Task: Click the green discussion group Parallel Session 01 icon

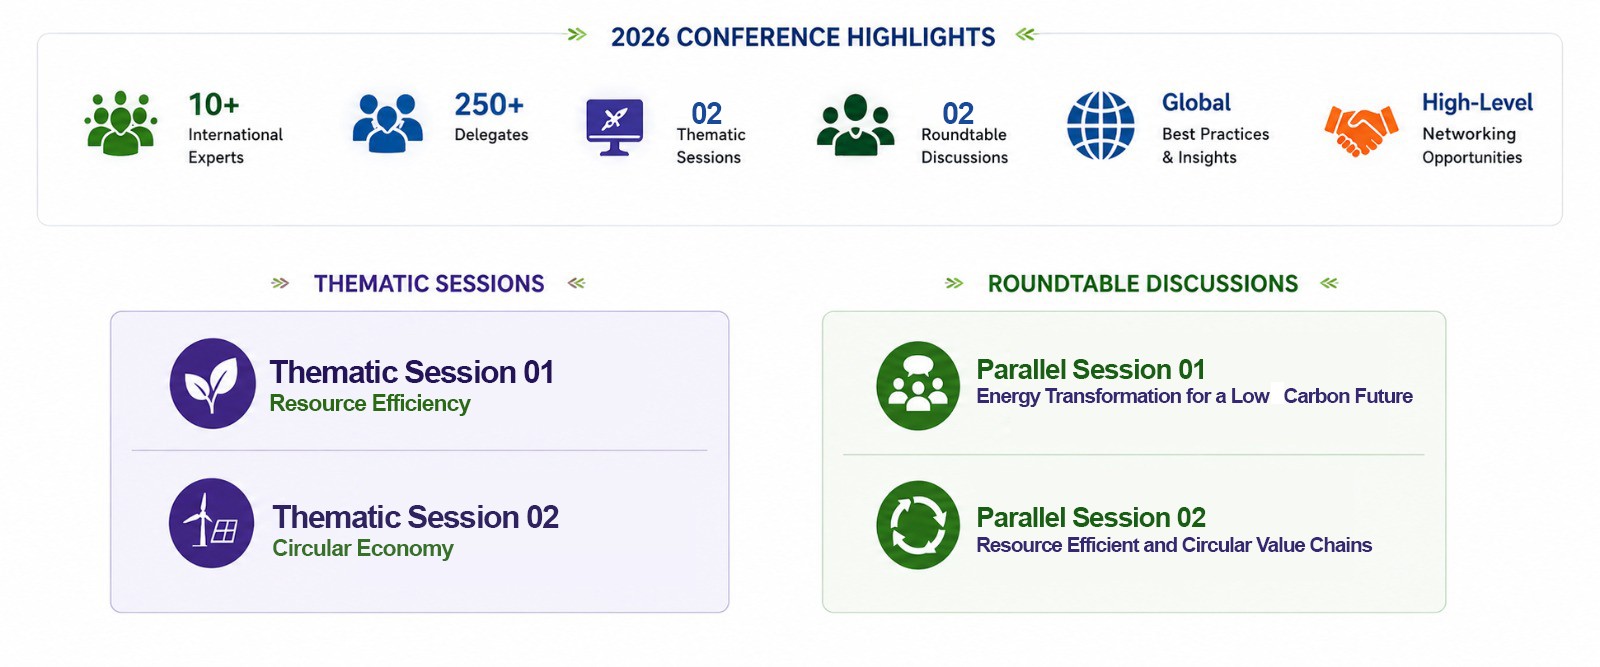Action: (918, 386)
